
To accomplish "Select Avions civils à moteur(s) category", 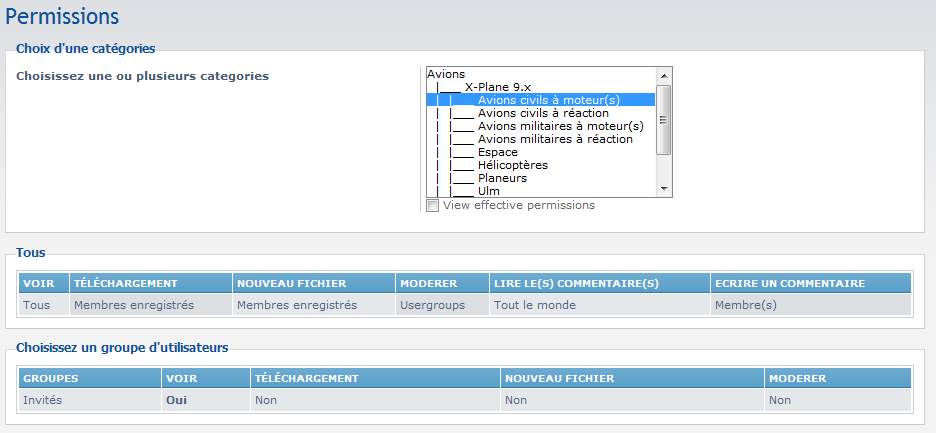I will tap(548, 100).
